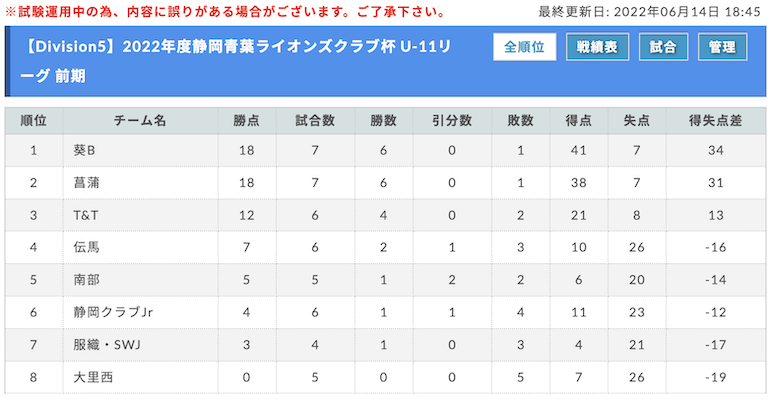The height and width of the screenshot is (402, 770).
Task: Select team 静岡クラブJr row
Action: (x=385, y=312)
